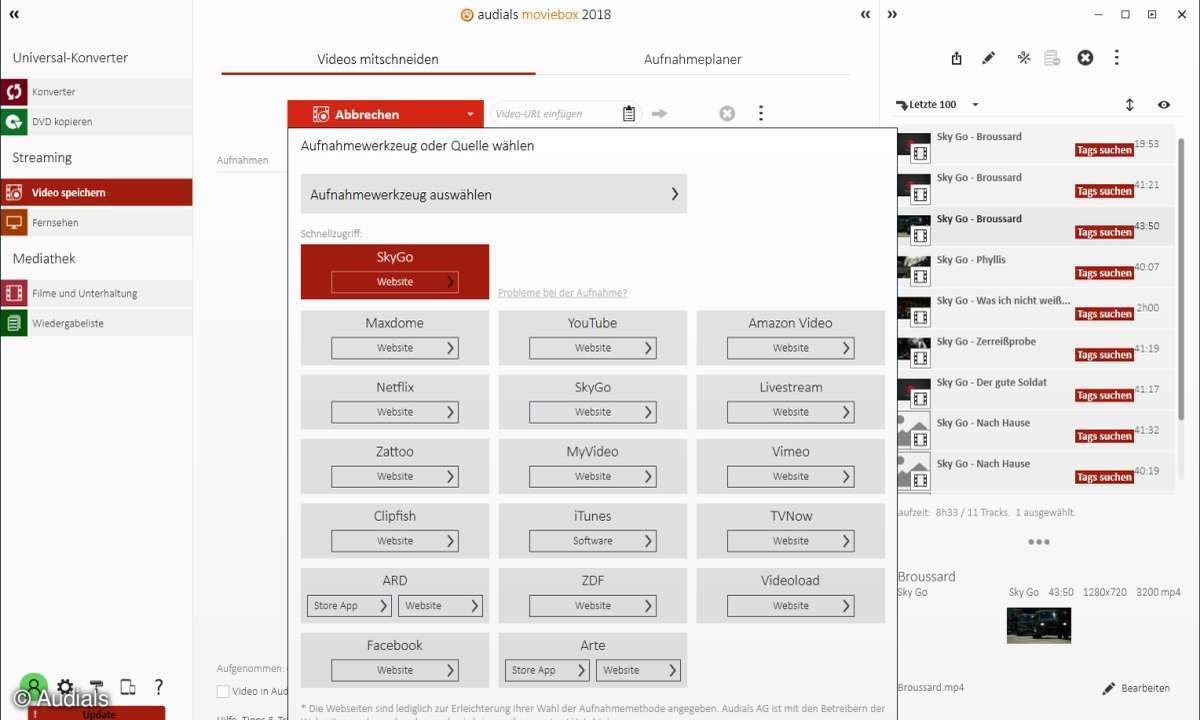
Task: Open the Konverter section icon
Action: (14, 92)
